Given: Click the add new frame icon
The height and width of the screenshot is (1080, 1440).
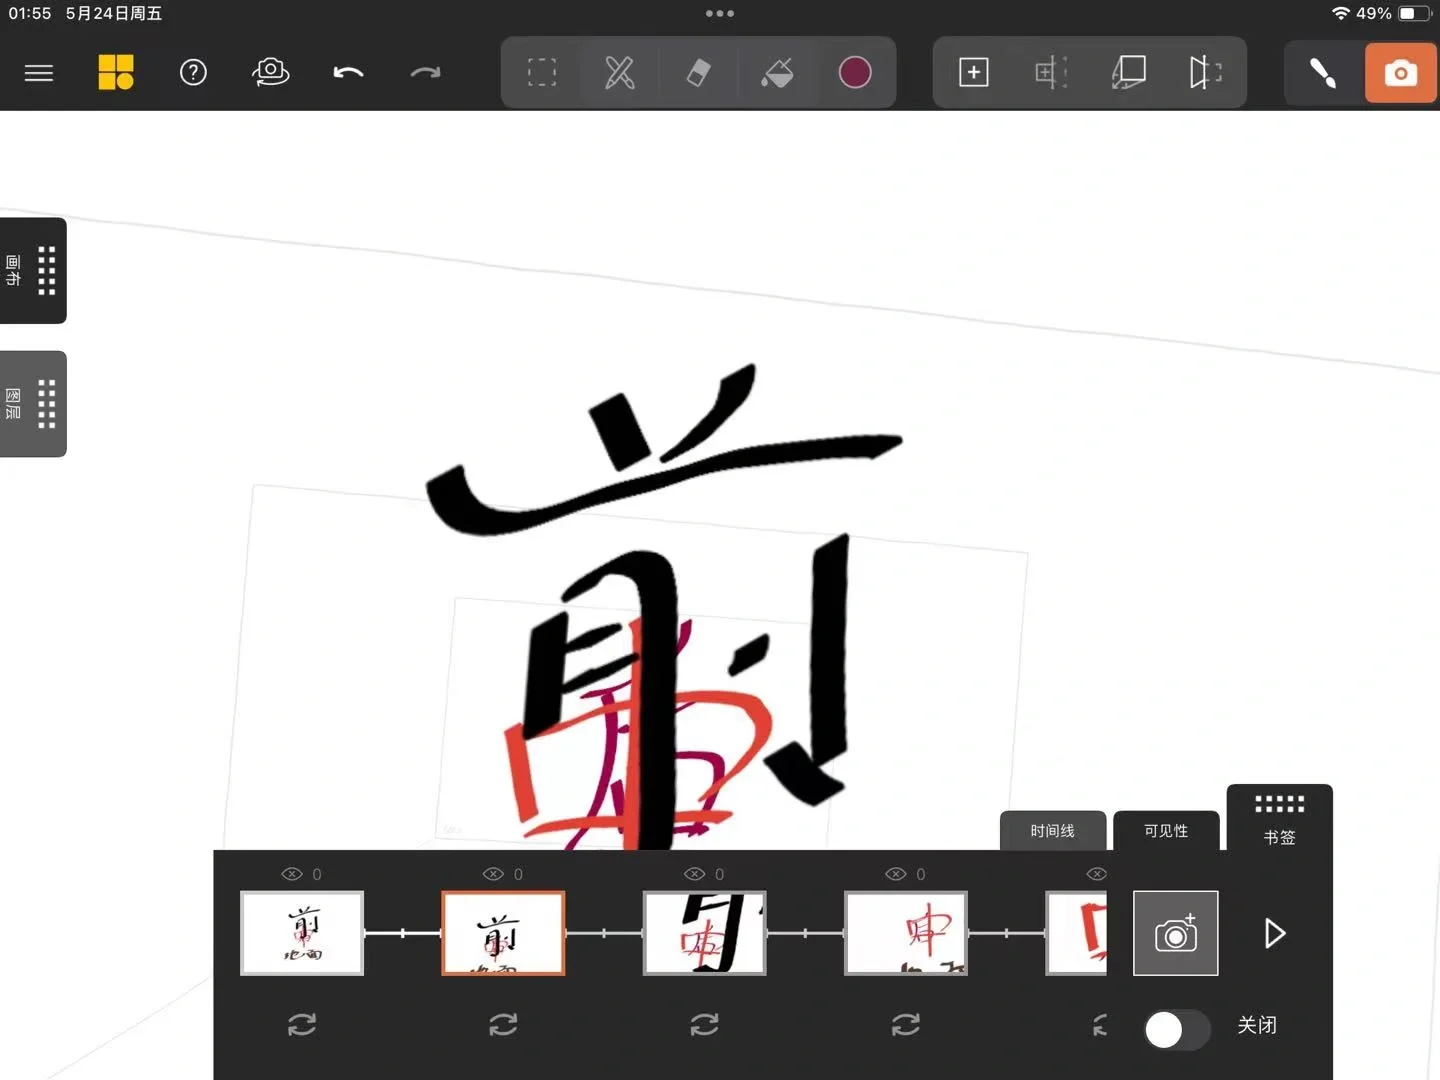Looking at the screenshot, I should tap(974, 72).
